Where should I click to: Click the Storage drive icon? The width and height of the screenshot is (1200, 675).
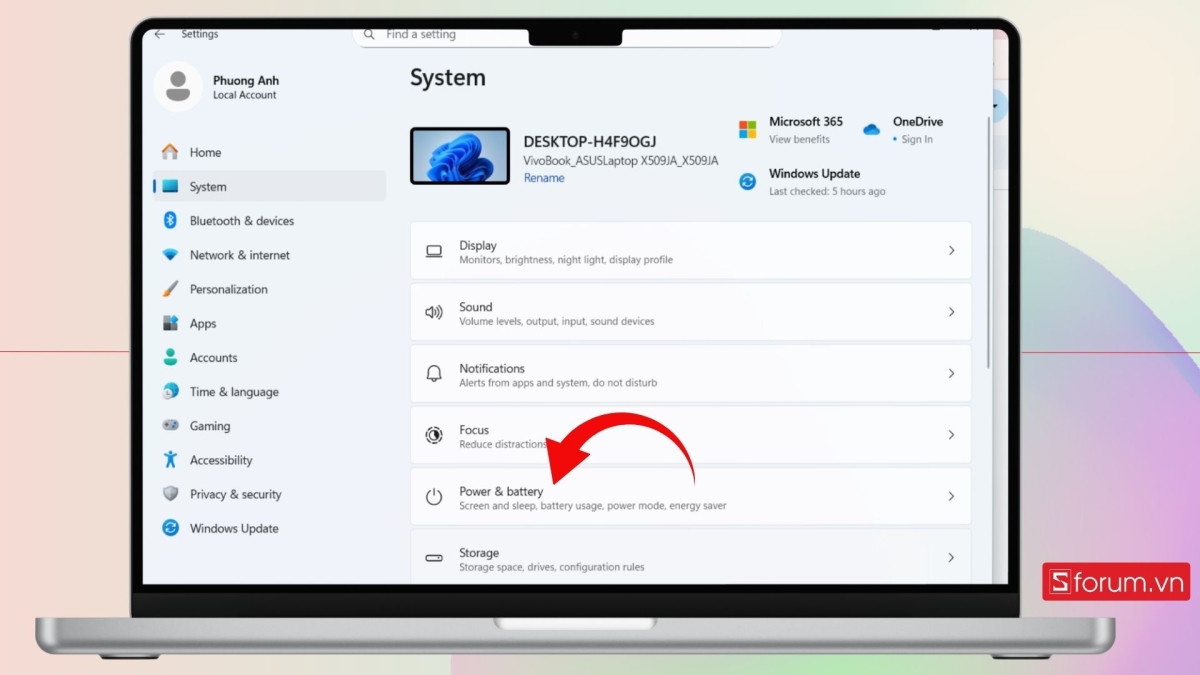[x=434, y=558]
